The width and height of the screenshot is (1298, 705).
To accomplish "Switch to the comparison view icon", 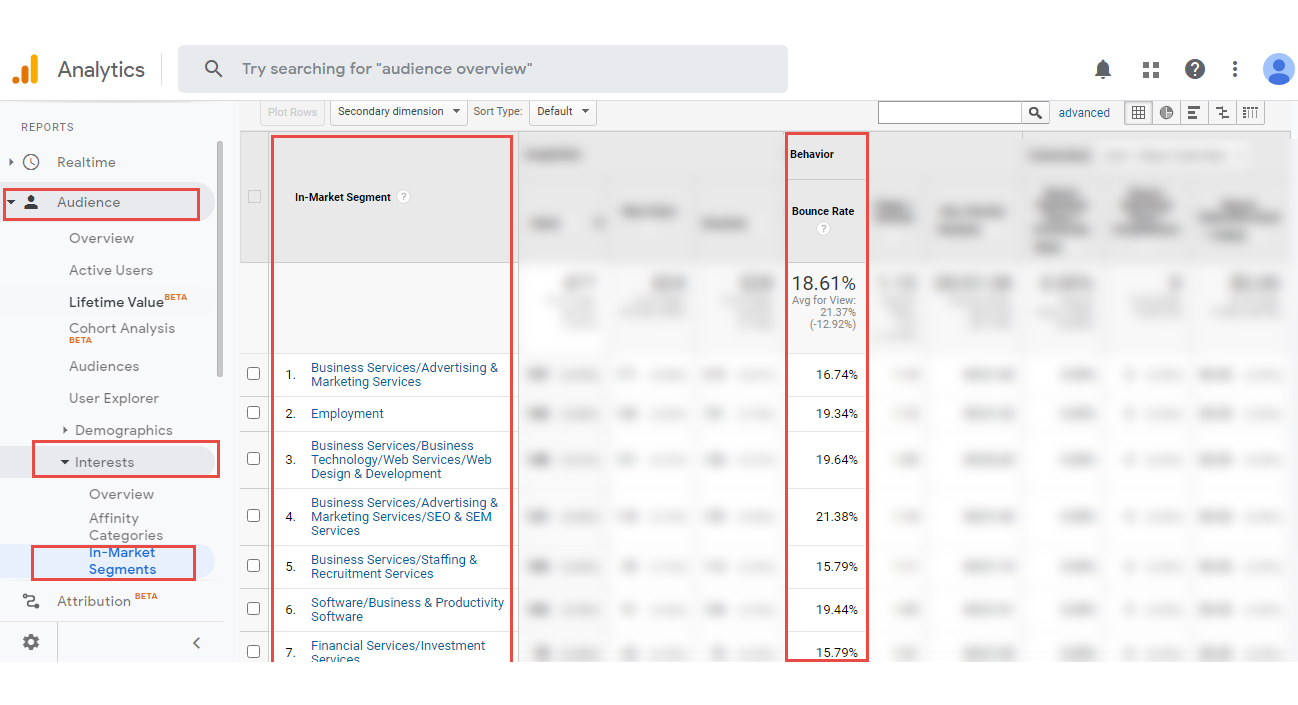I will pyautogui.click(x=1222, y=113).
